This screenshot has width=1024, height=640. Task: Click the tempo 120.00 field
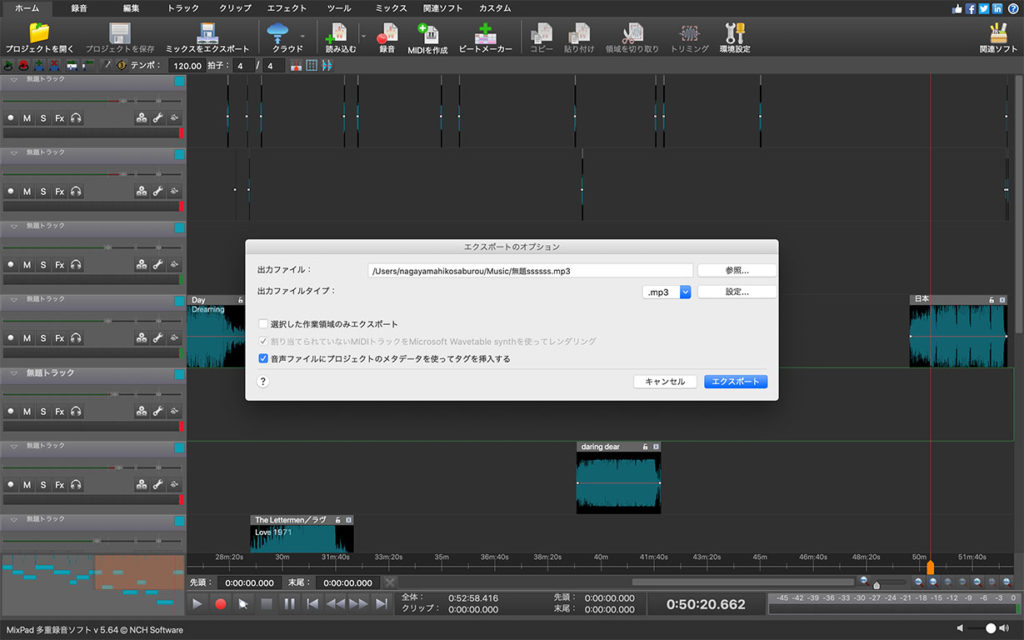pos(187,65)
